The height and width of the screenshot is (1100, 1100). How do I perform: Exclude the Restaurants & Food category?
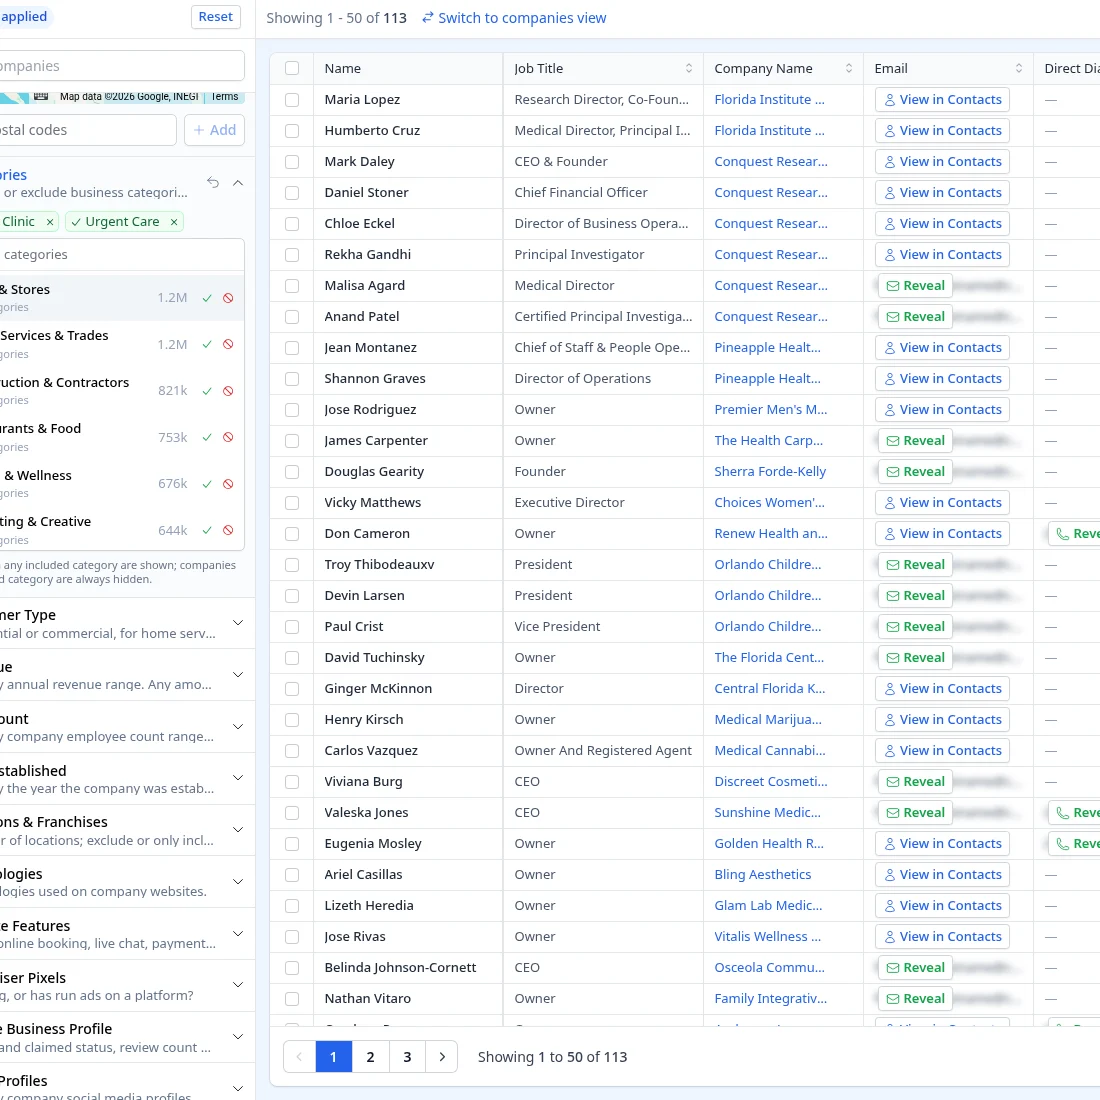coord(228,438)
